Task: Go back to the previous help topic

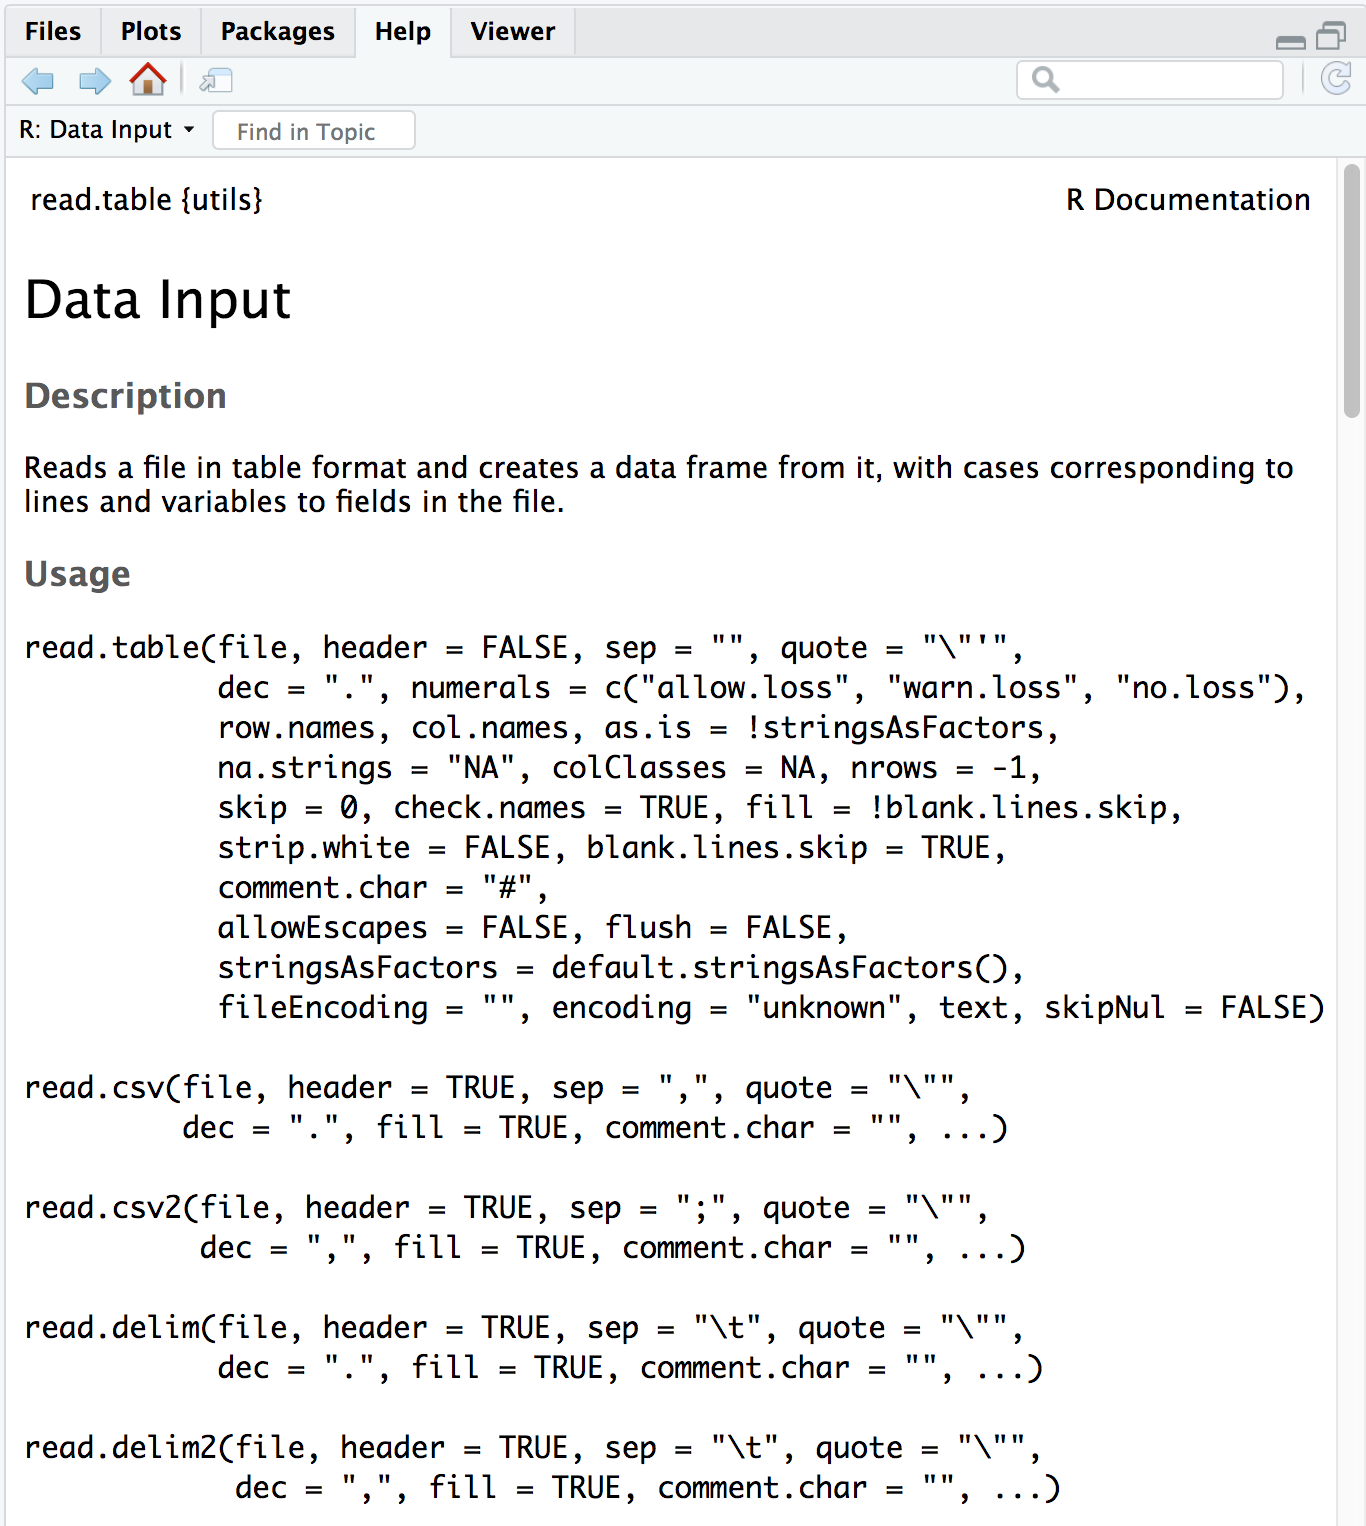Action: pos(38,81)
